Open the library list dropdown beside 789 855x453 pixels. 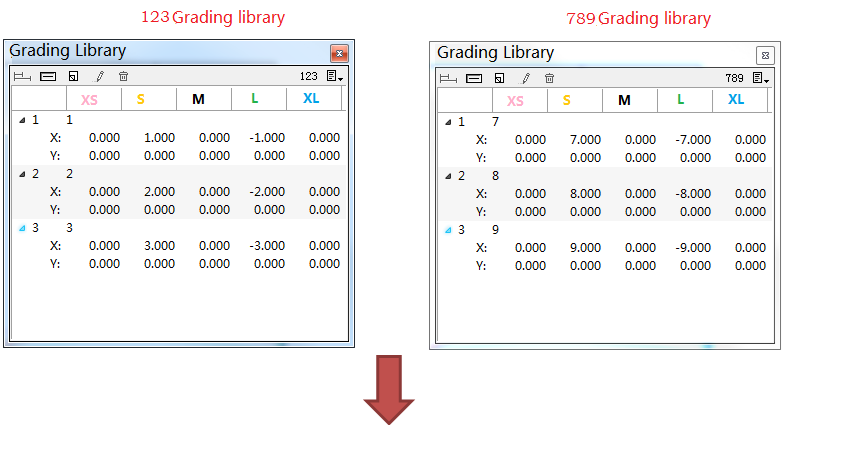760,78
